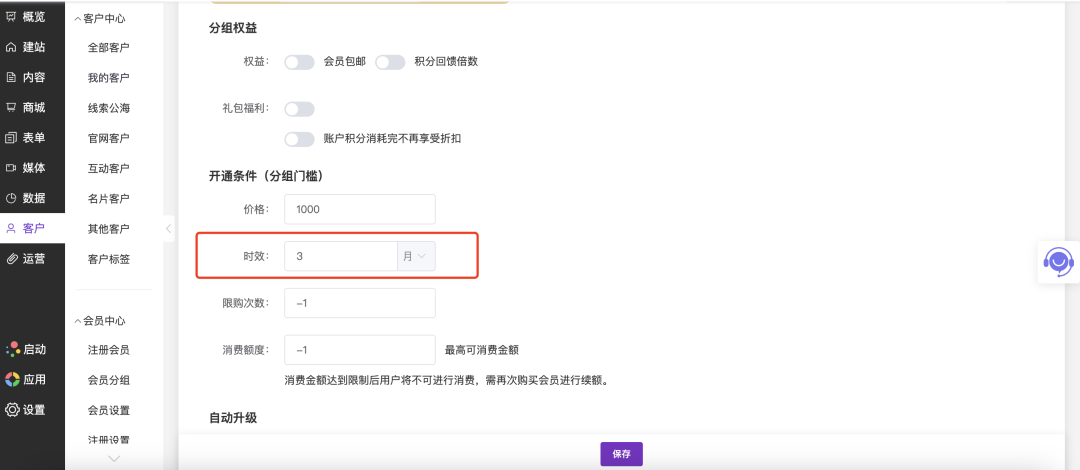The width and height of the screenshot is (1080, 470).
Task: Click the 建站 home icon
Action: [x=11, y=47]
